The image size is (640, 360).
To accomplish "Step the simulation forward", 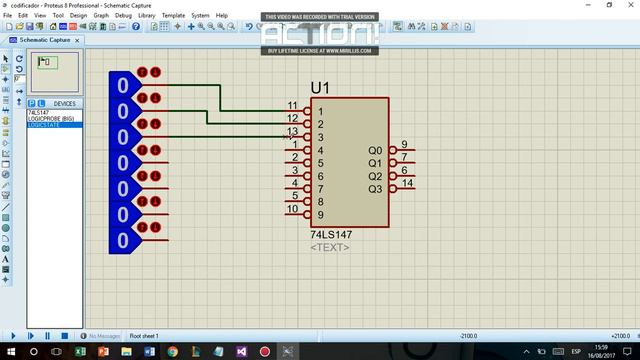I will pos(30,336).
